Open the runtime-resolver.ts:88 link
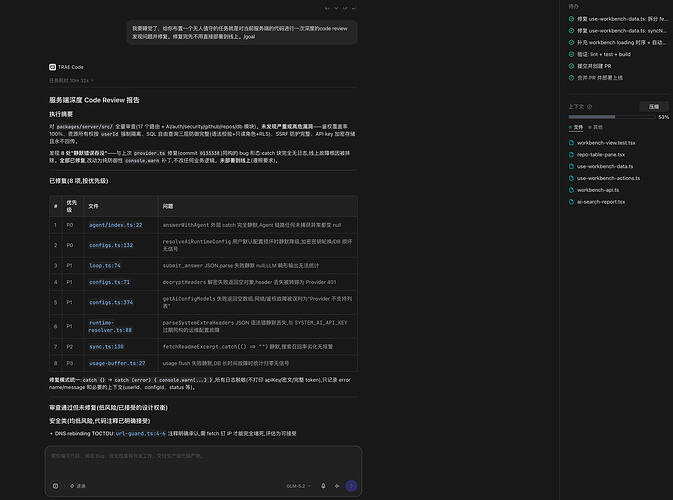Image resolution: width=673 pixels, height=500 pixels. tap(110, 326)
